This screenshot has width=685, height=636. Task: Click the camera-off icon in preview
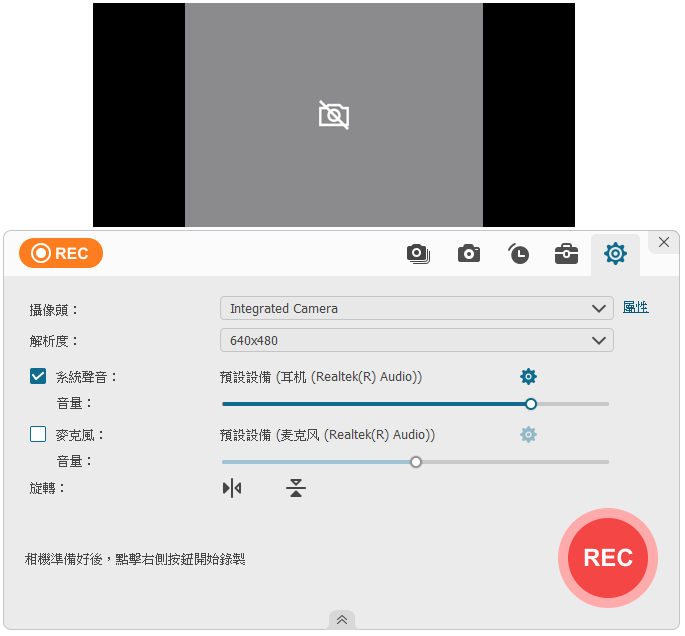tap(334, 115)
